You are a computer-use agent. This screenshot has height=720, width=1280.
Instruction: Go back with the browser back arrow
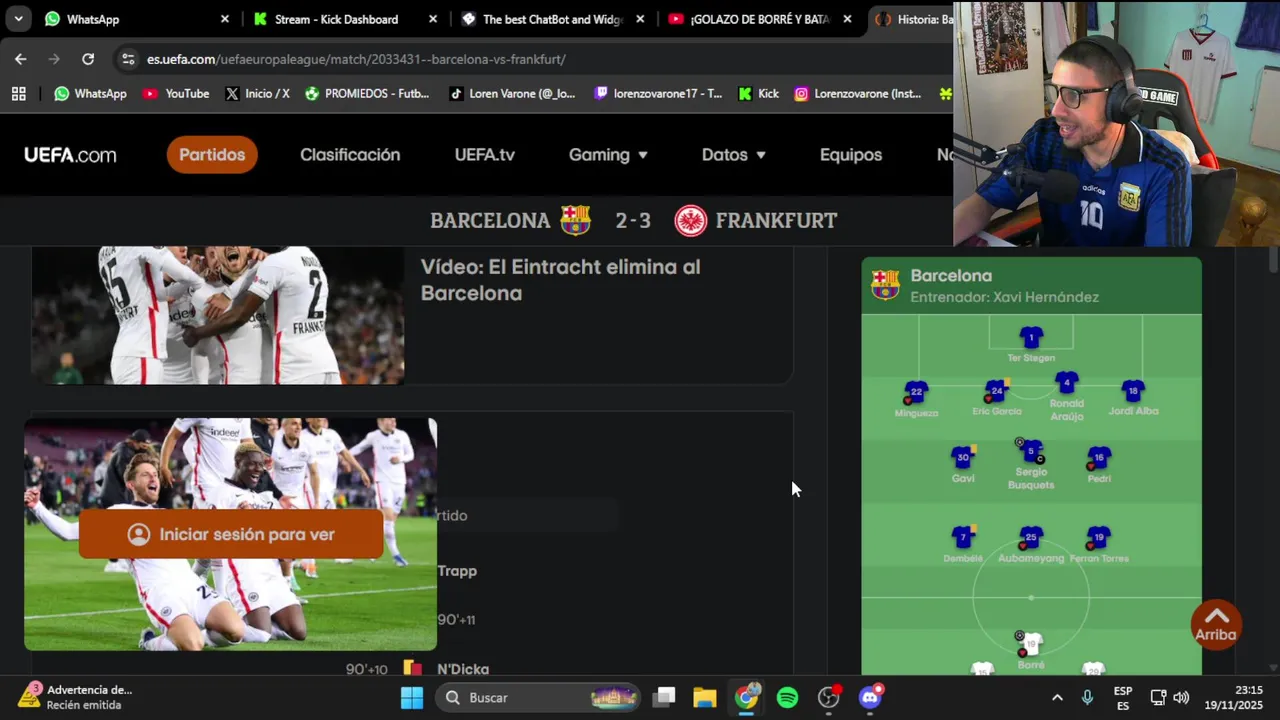coord(21,59)
